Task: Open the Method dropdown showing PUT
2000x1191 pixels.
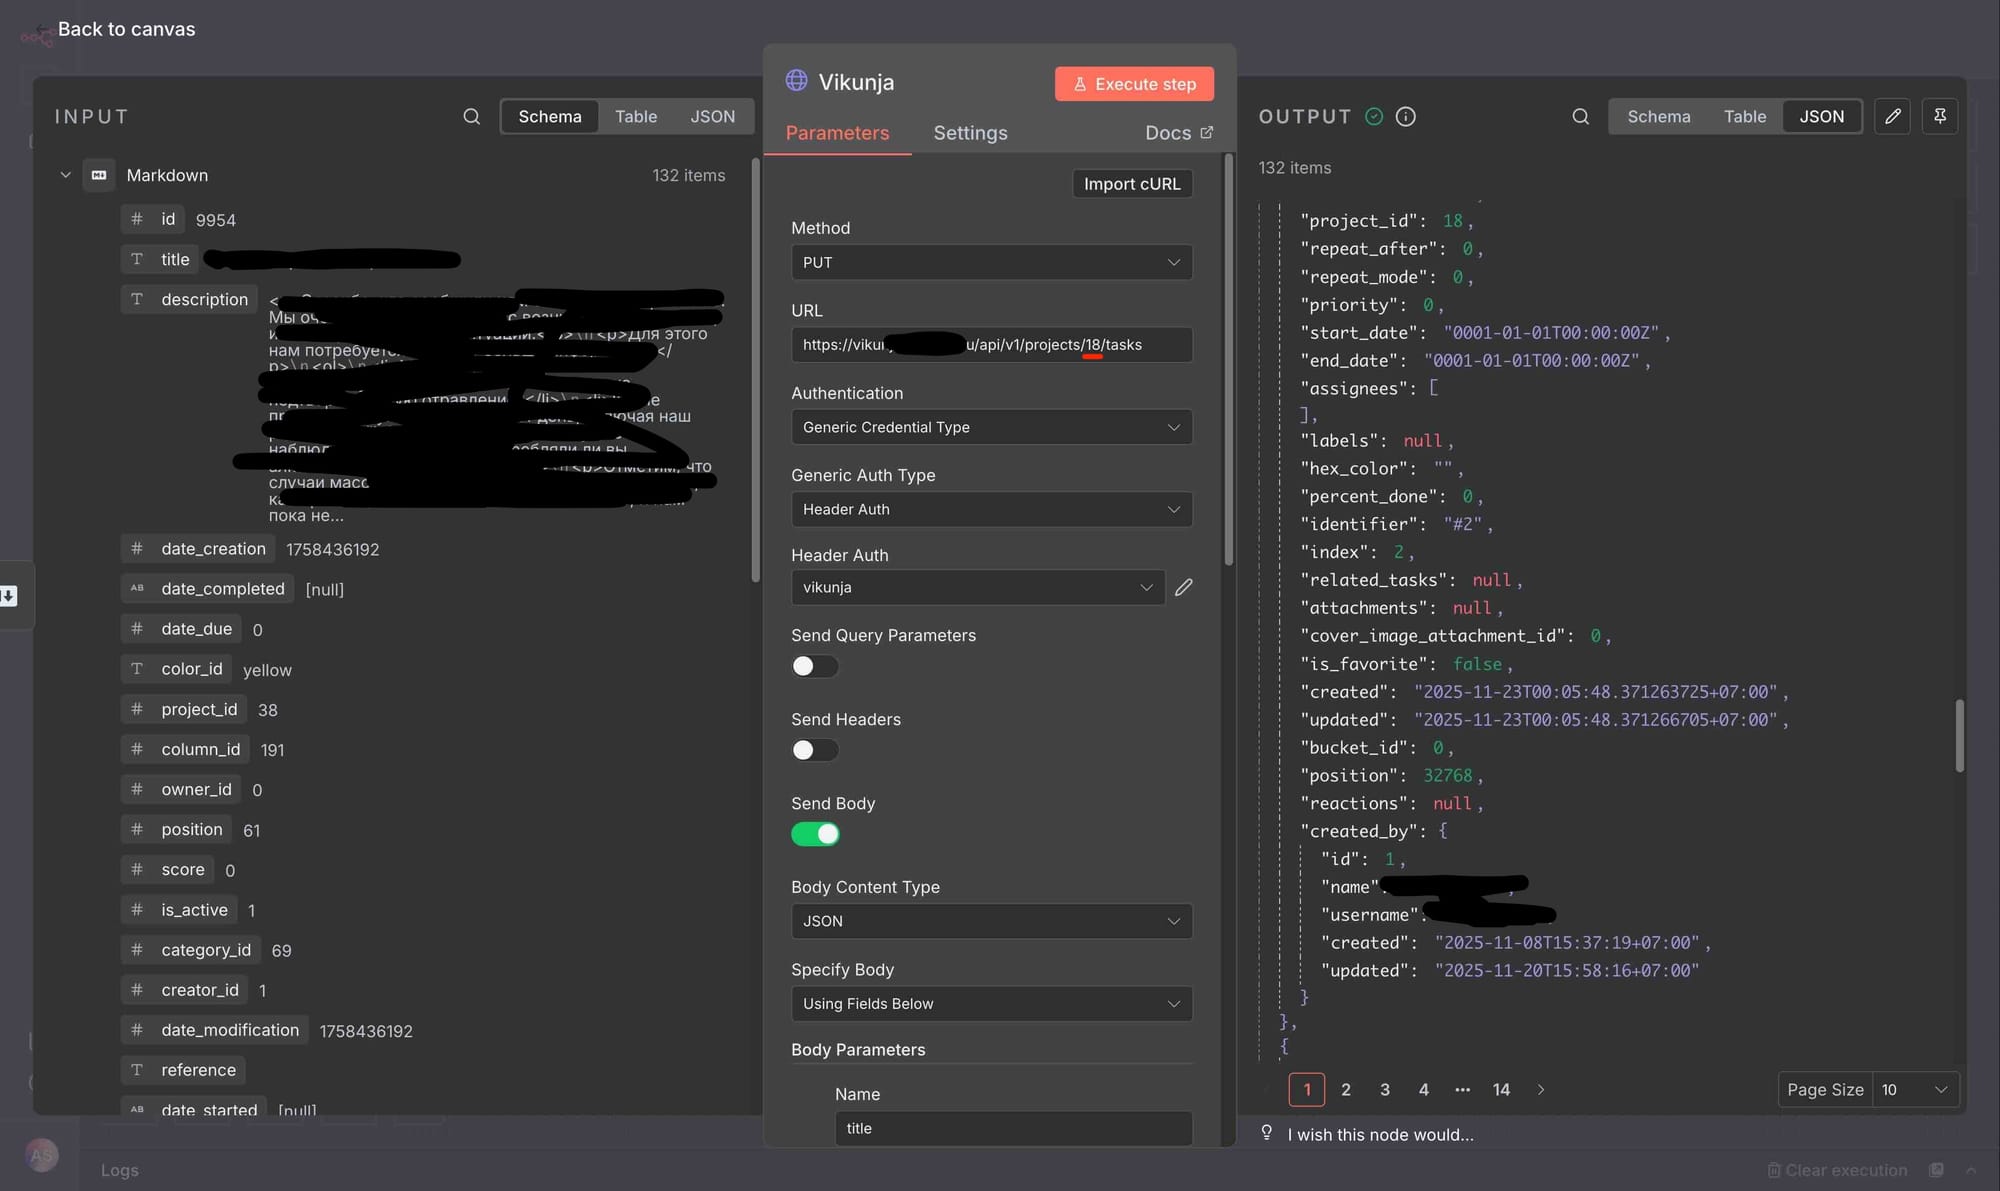Action: (990, 263)
